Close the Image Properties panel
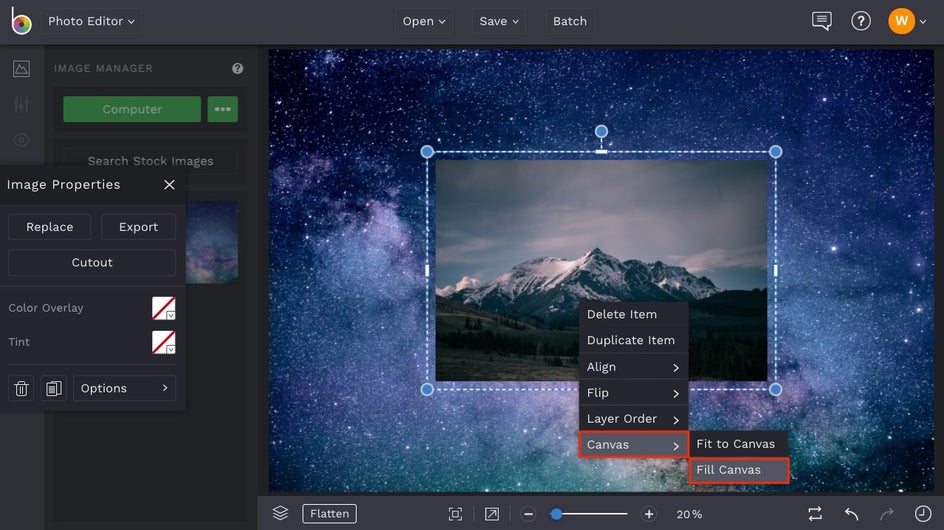Screen dimensions: 944x530 point(169,185)
